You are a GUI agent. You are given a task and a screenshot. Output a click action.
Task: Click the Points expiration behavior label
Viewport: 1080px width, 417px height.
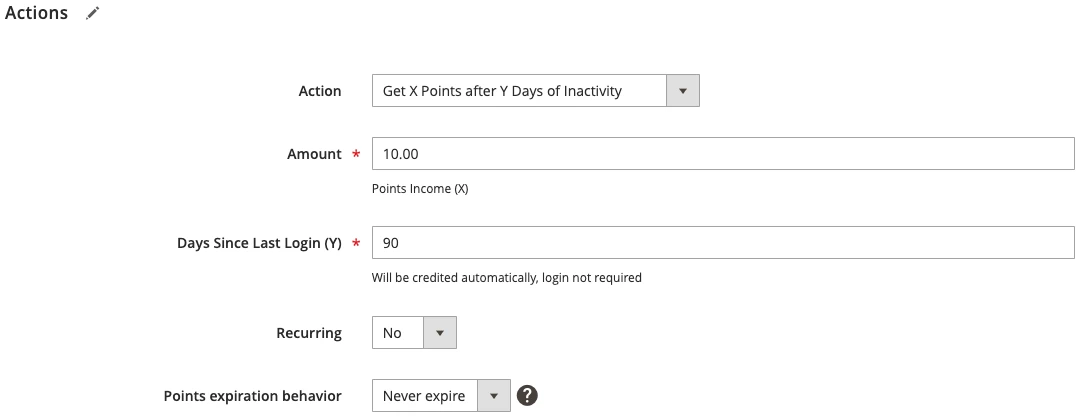coord(252,396)
